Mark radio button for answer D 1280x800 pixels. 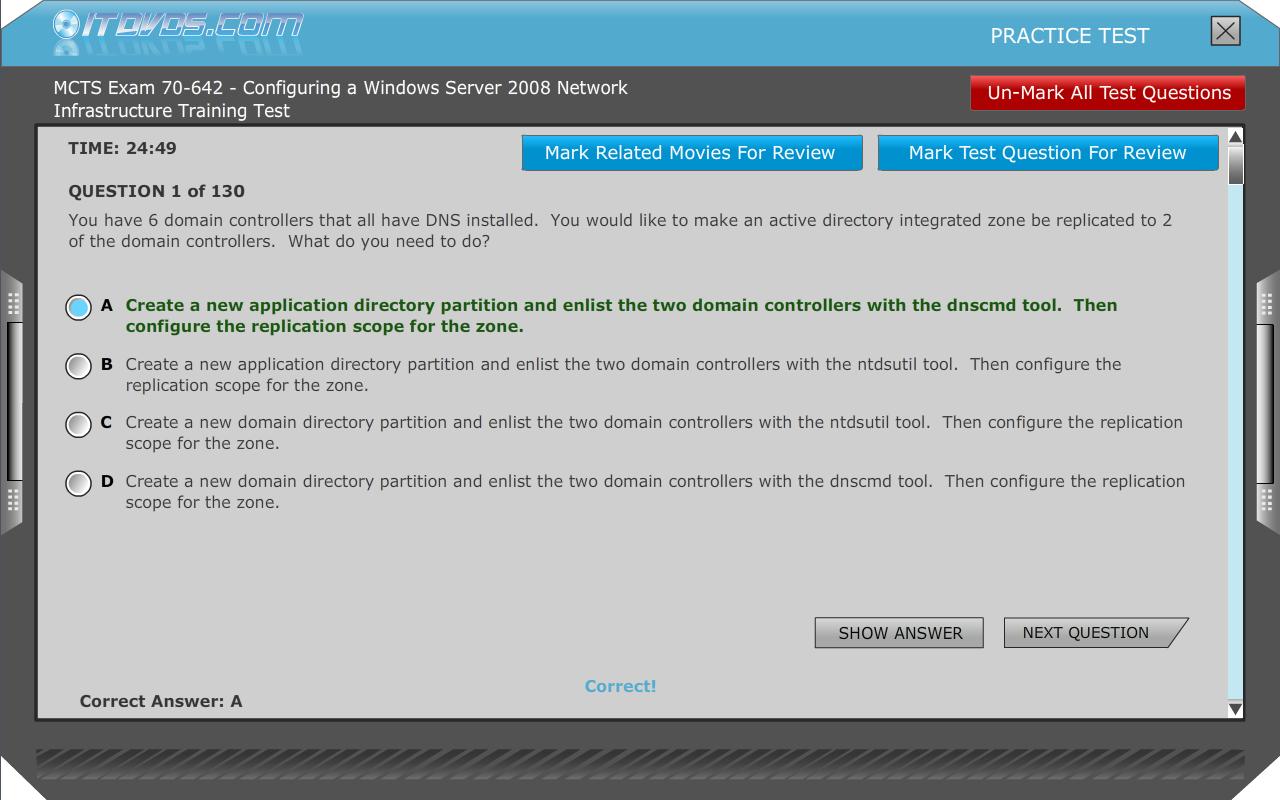(x=79, y=483)
